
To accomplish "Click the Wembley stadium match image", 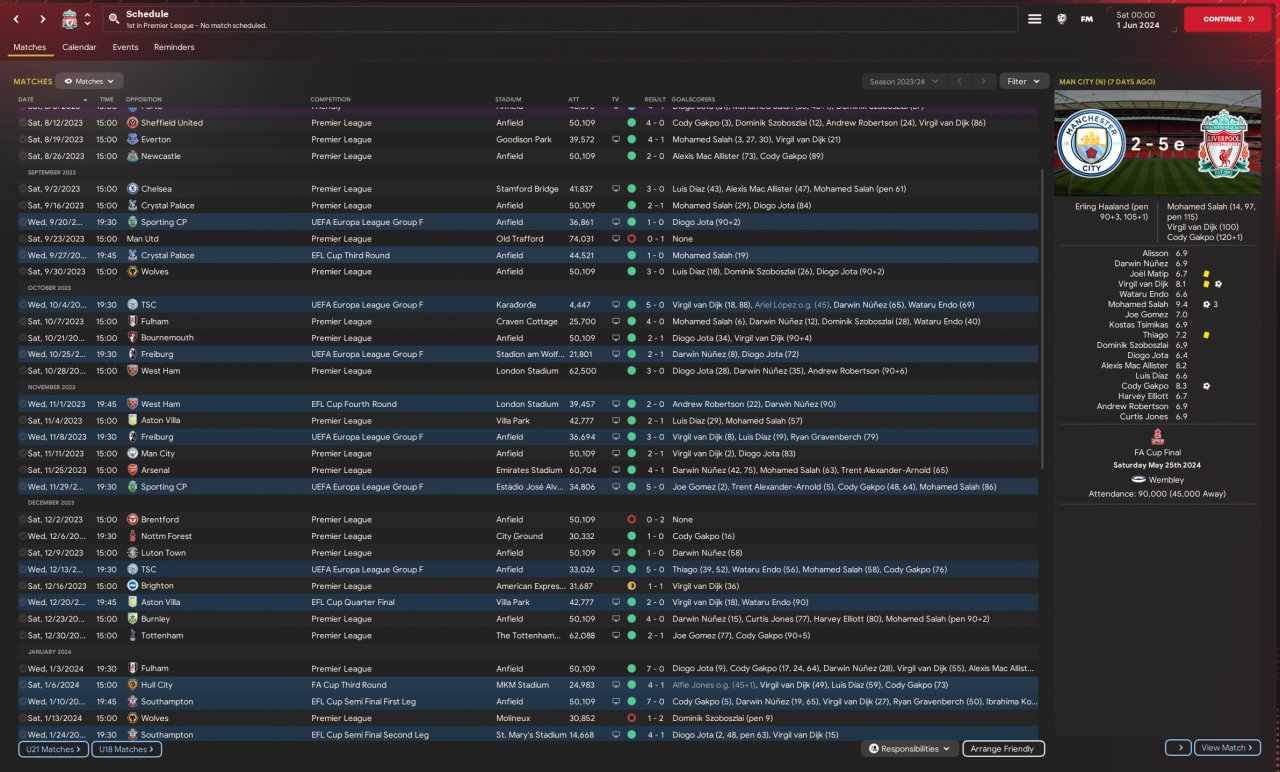I will click(1158, 143).
